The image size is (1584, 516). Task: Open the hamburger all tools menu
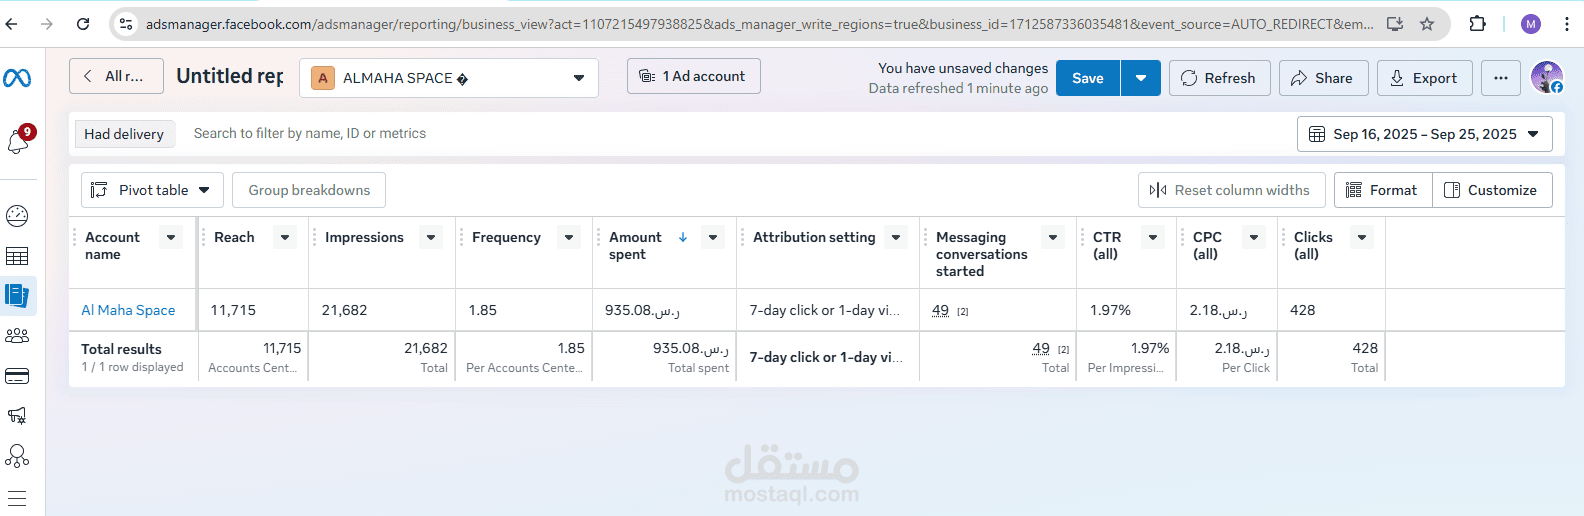tap(17, 497)
